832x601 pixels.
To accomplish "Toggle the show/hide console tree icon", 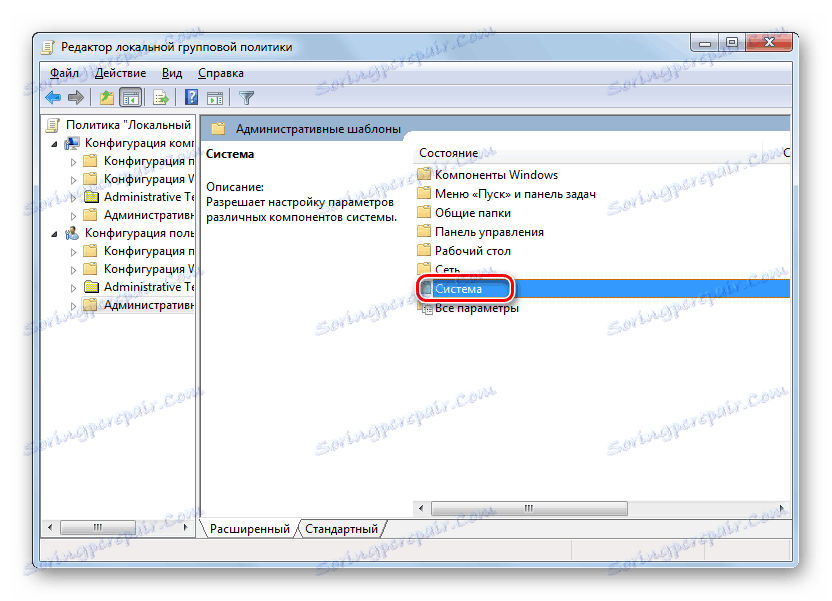I will 131,98.
